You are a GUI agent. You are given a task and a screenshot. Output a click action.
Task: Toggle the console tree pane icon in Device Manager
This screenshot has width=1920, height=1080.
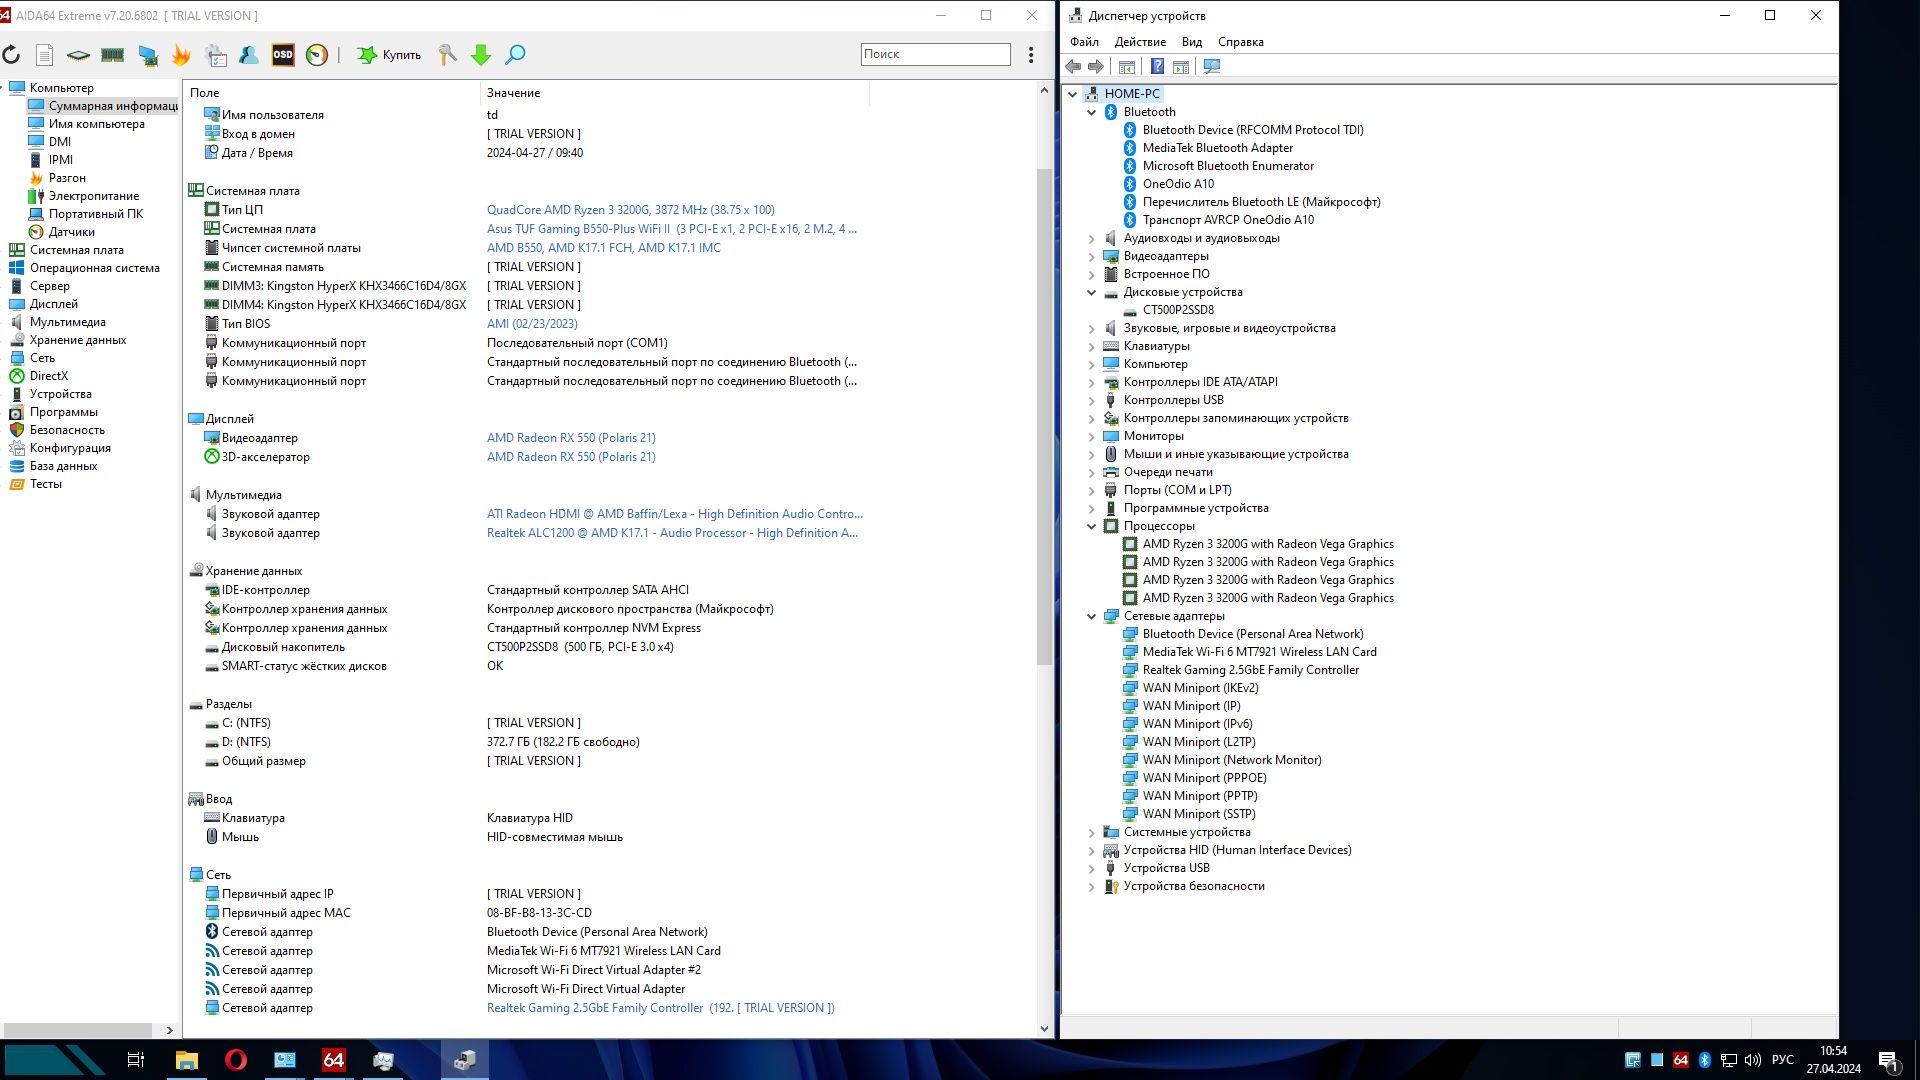point(1127,67)
